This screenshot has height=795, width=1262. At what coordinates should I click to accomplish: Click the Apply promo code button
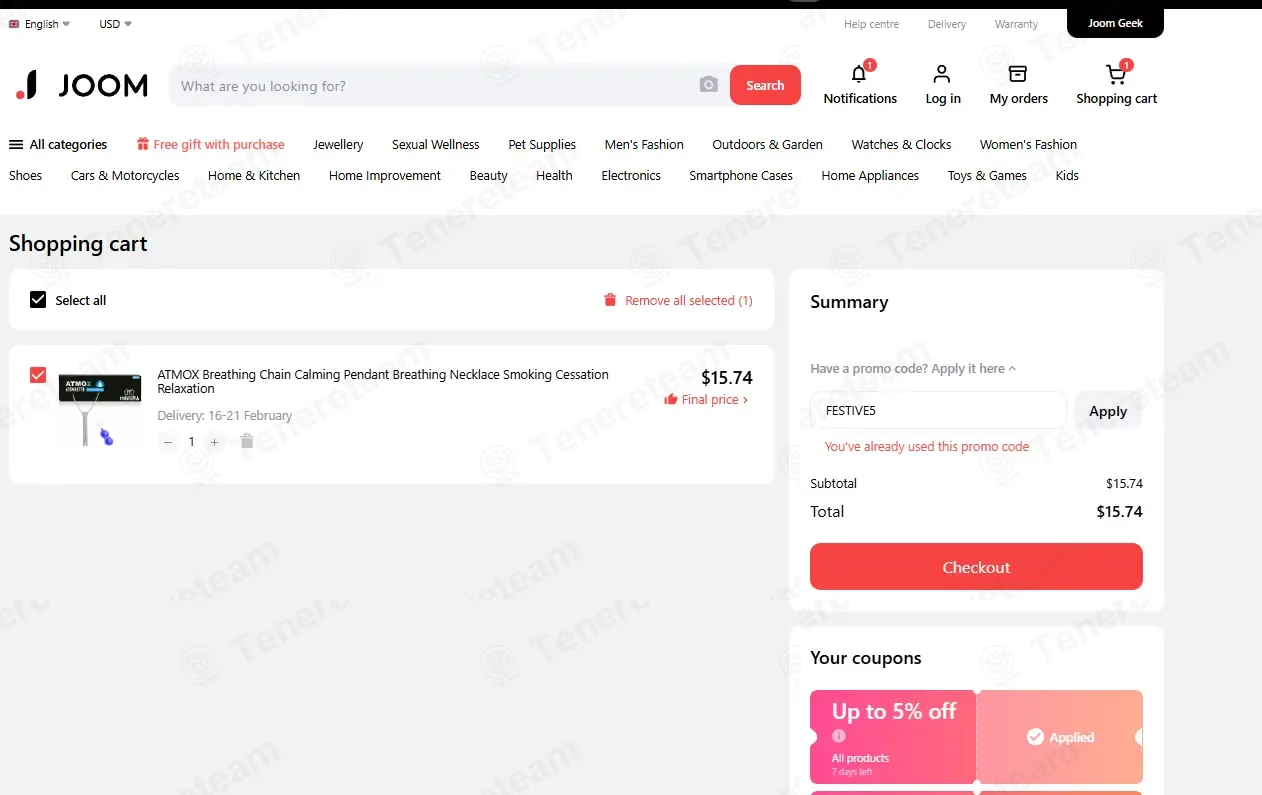[1108, 411]
